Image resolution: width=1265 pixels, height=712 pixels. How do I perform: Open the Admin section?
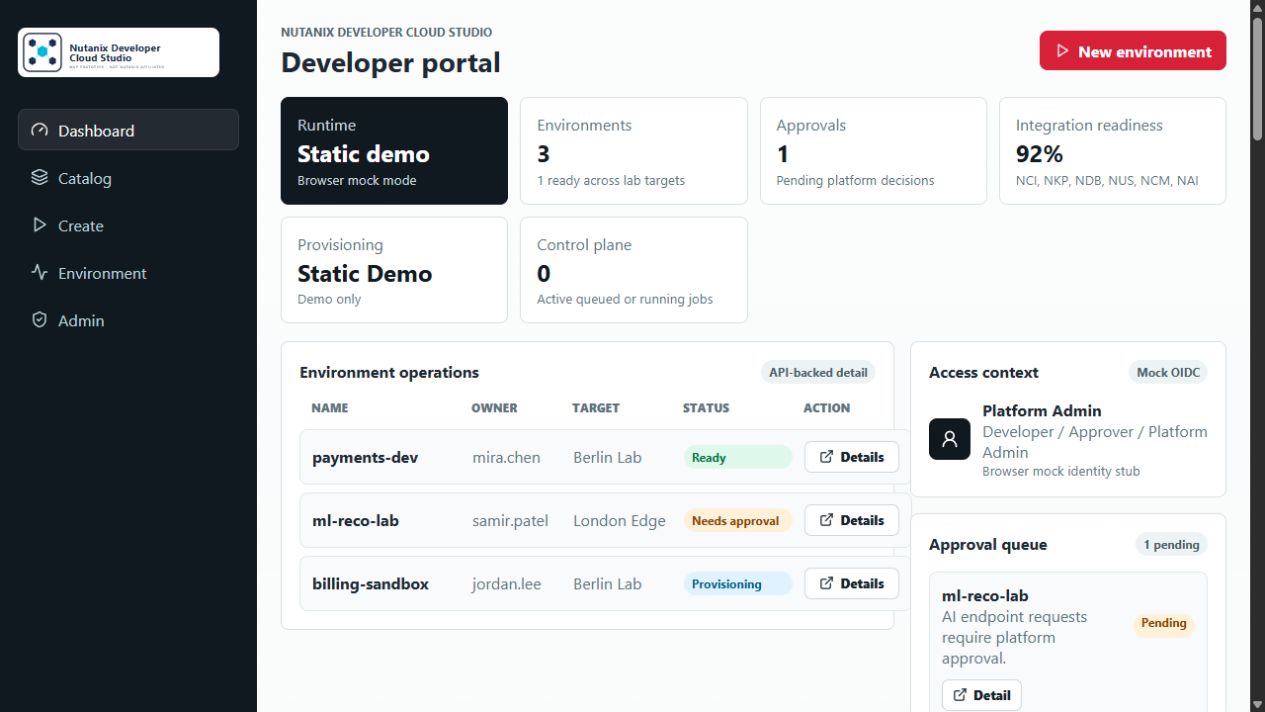(128, 320)
